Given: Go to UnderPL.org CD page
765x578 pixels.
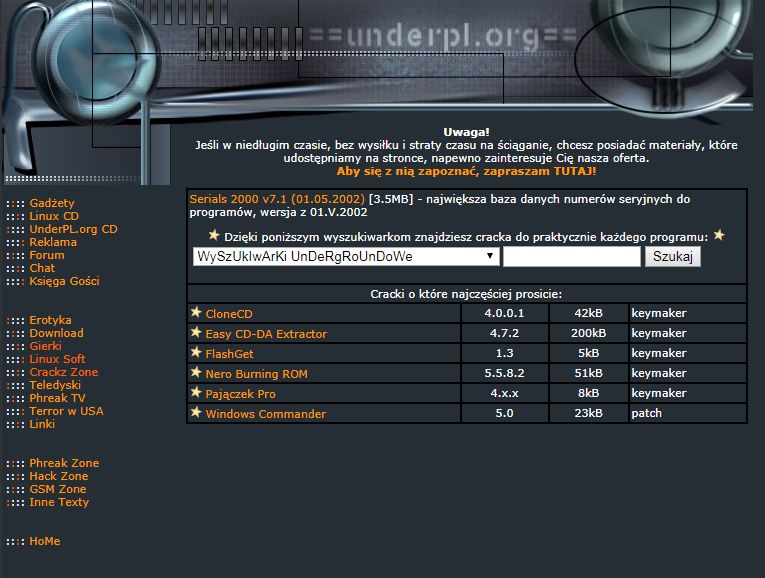Looking at the screenshot, I should coord(73,229).
